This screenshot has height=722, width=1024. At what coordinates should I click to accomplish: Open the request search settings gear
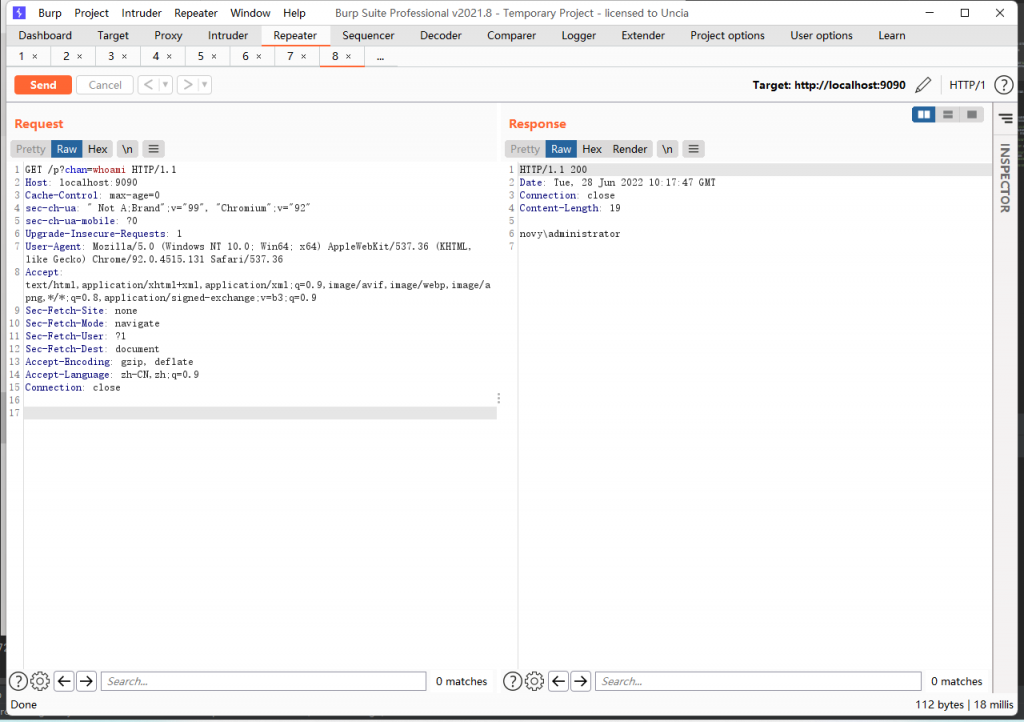point(40,681)
